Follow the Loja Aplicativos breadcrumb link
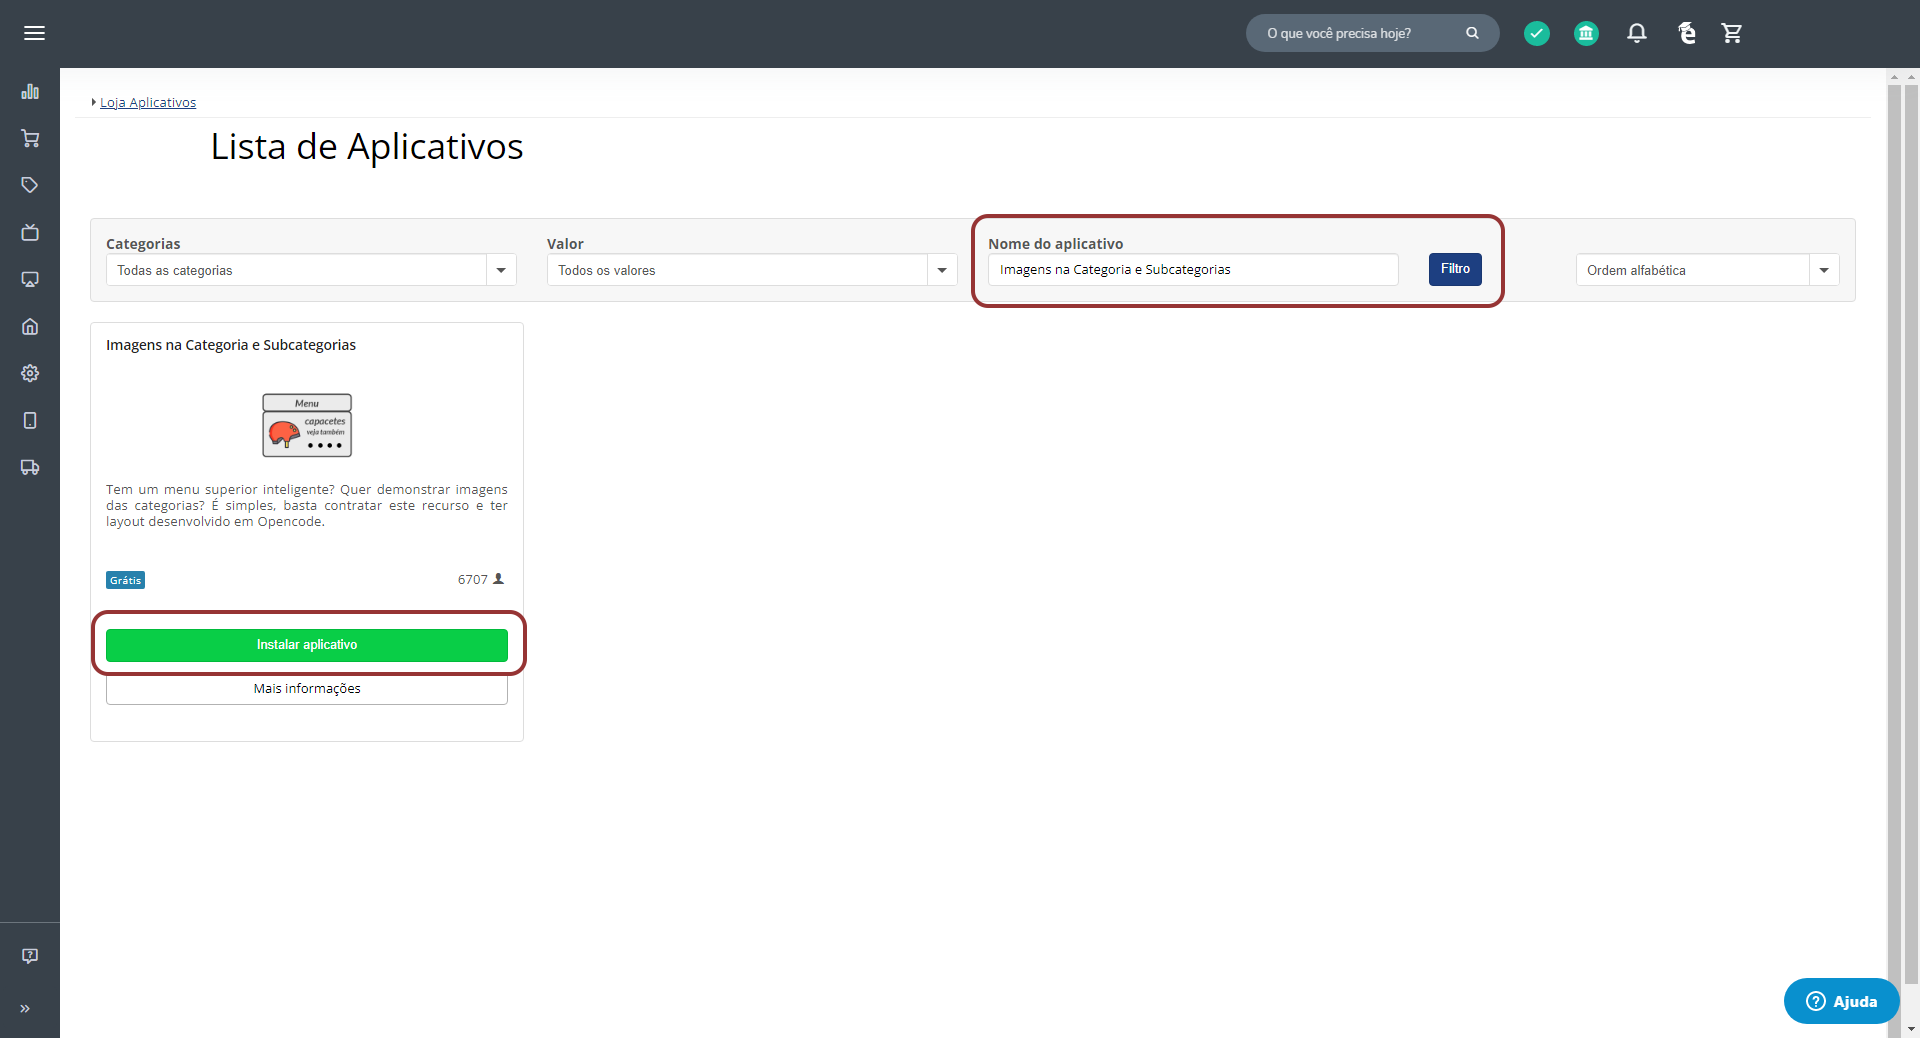This screenshot has height=1038, width=1920. coord(148,102)
